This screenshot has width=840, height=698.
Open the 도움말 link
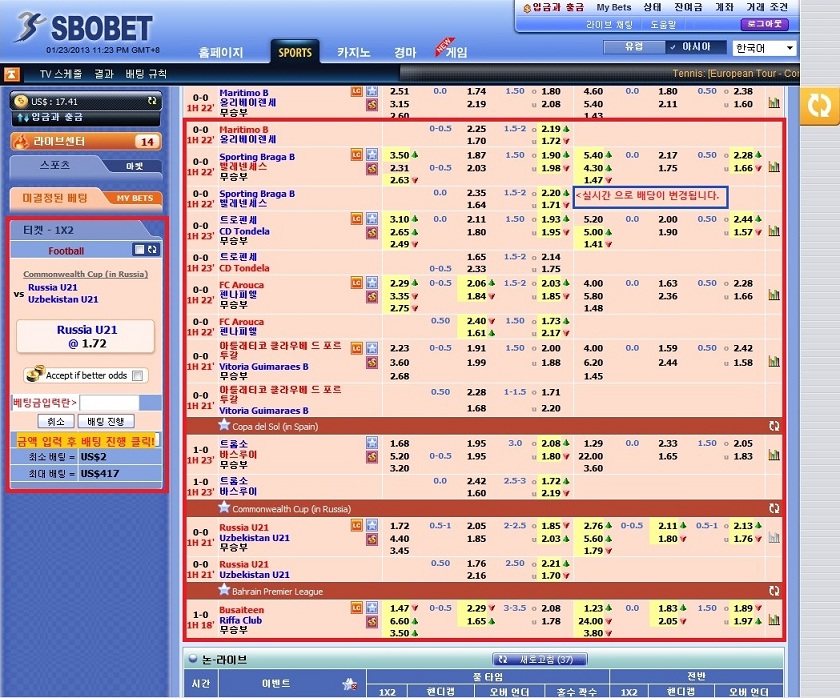click(663, 25)
